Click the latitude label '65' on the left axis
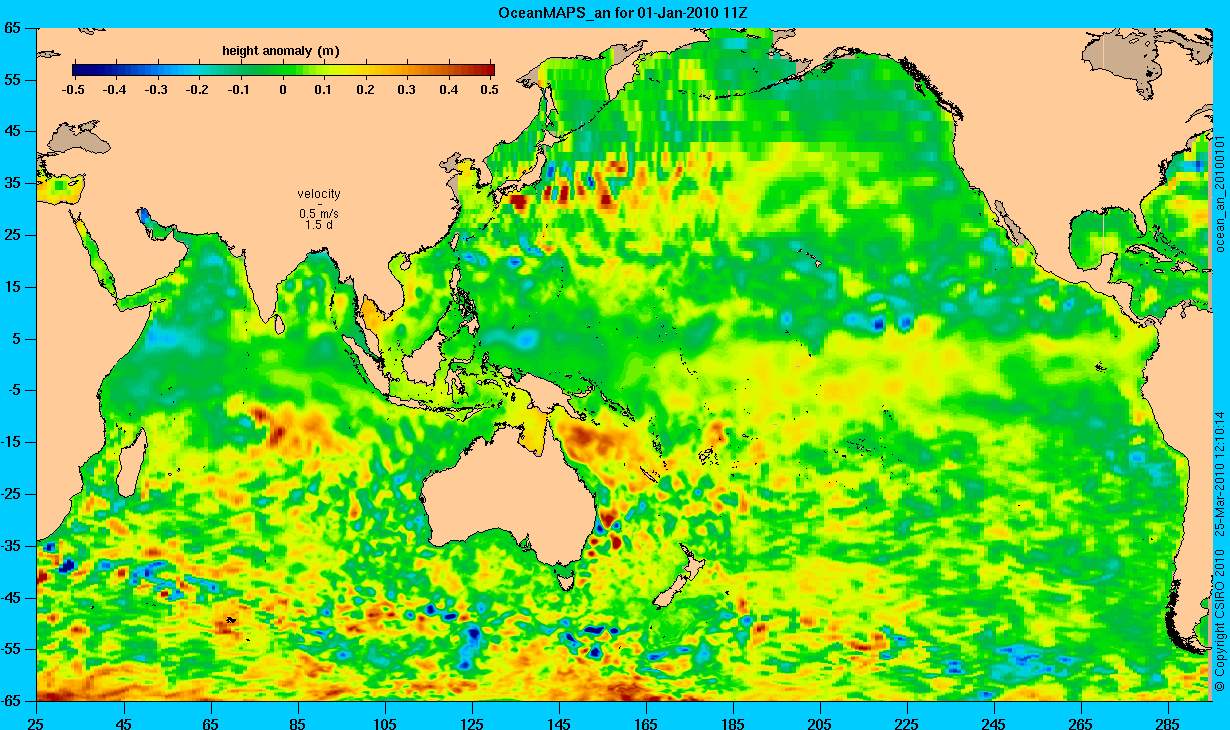1230x730 pixels. click(14, 28)
